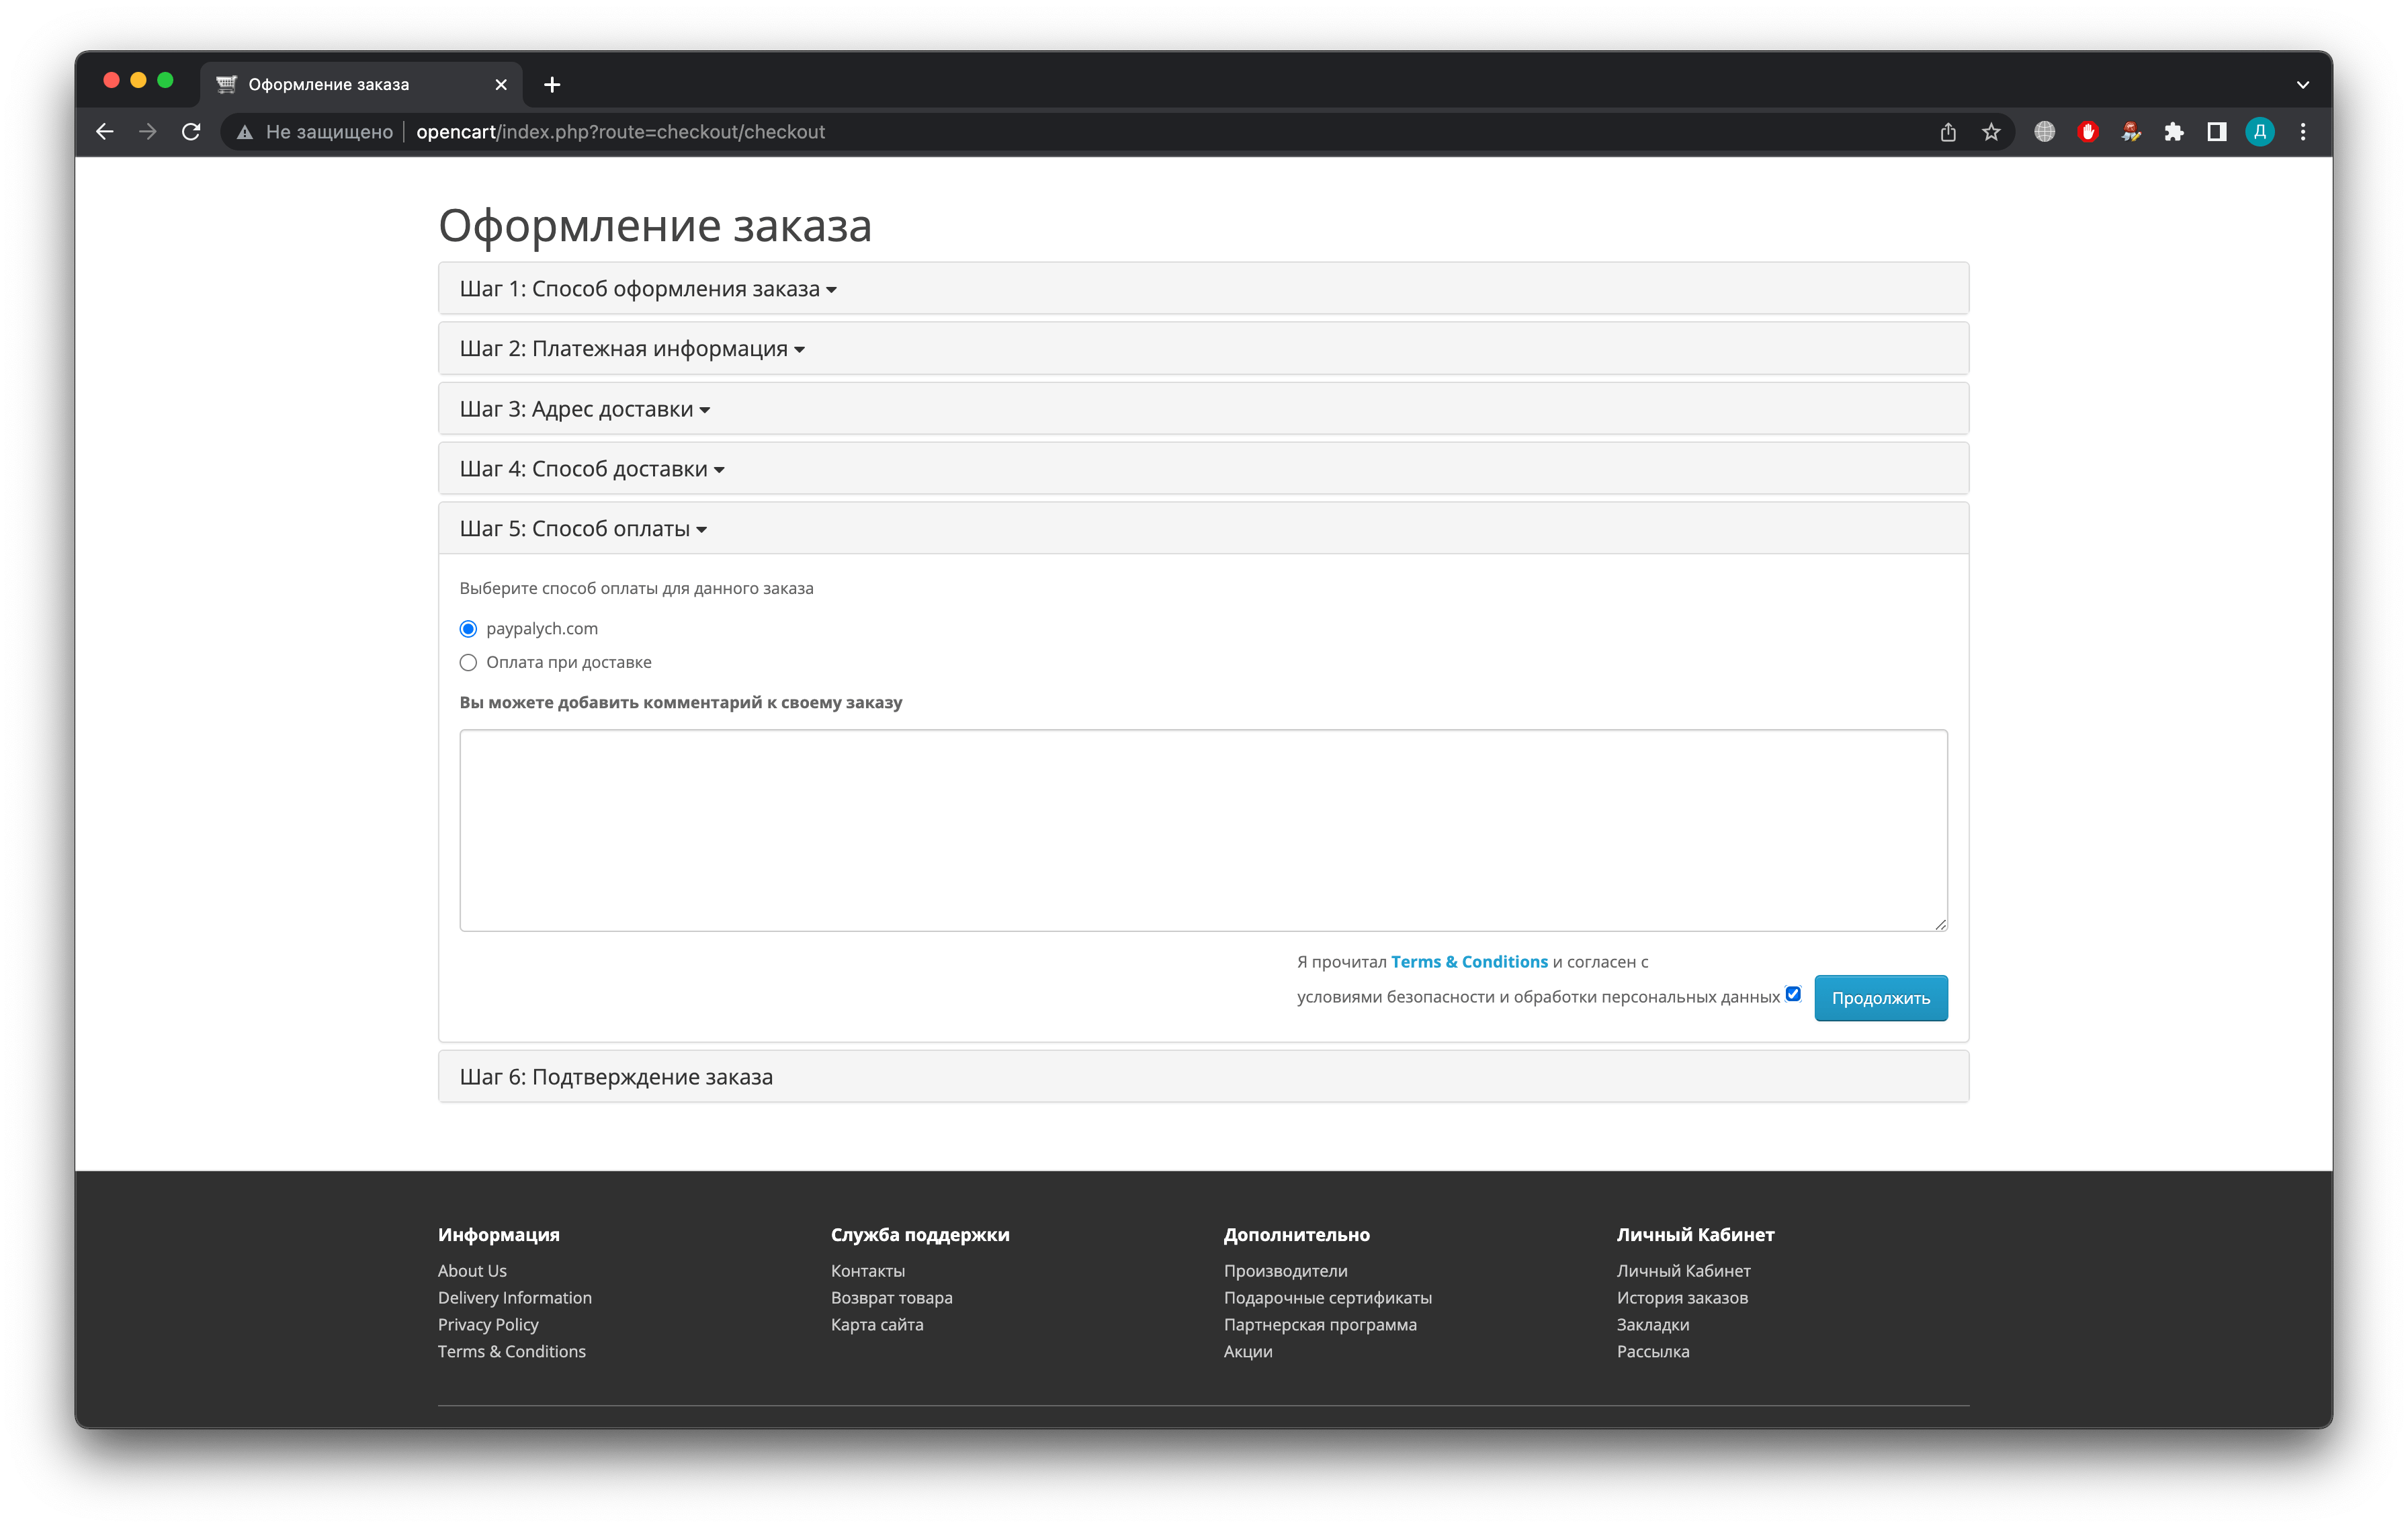The height and width of the screenshot is (1528, 2408).
Task: Open the red hand adblock extension
Action: (x=2087, y=132)
